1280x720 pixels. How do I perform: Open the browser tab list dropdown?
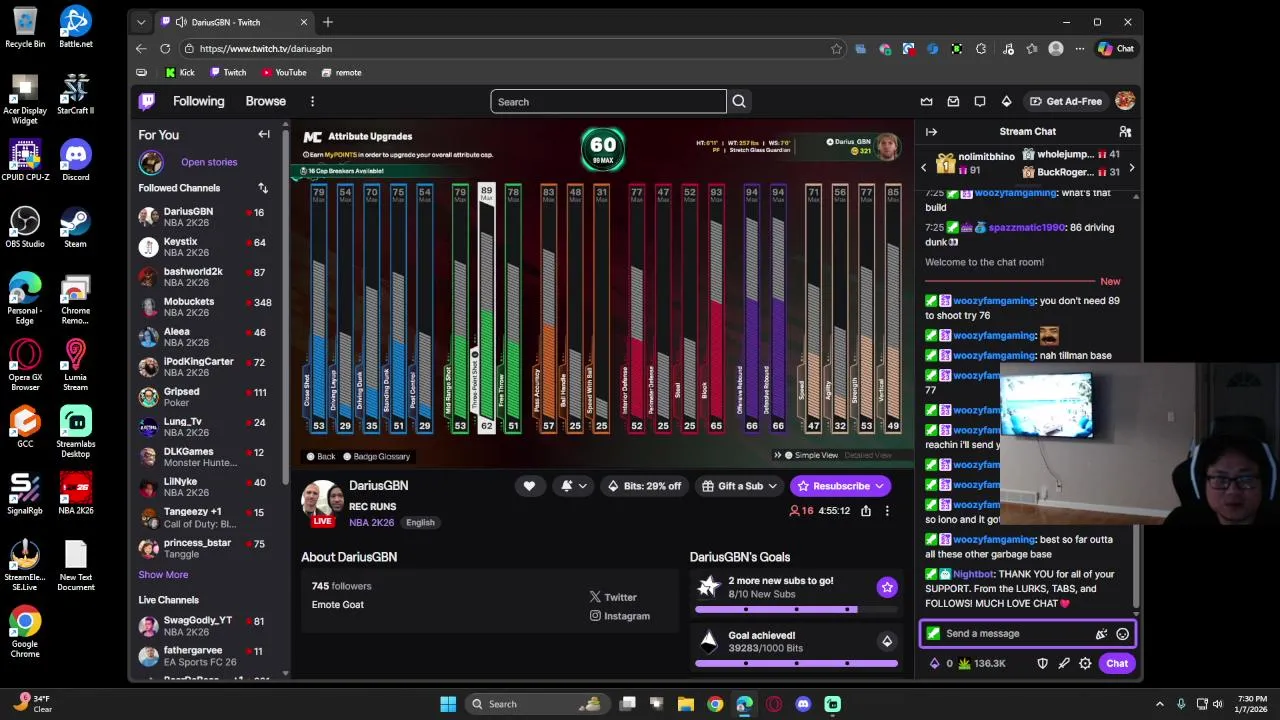point(141,22)
